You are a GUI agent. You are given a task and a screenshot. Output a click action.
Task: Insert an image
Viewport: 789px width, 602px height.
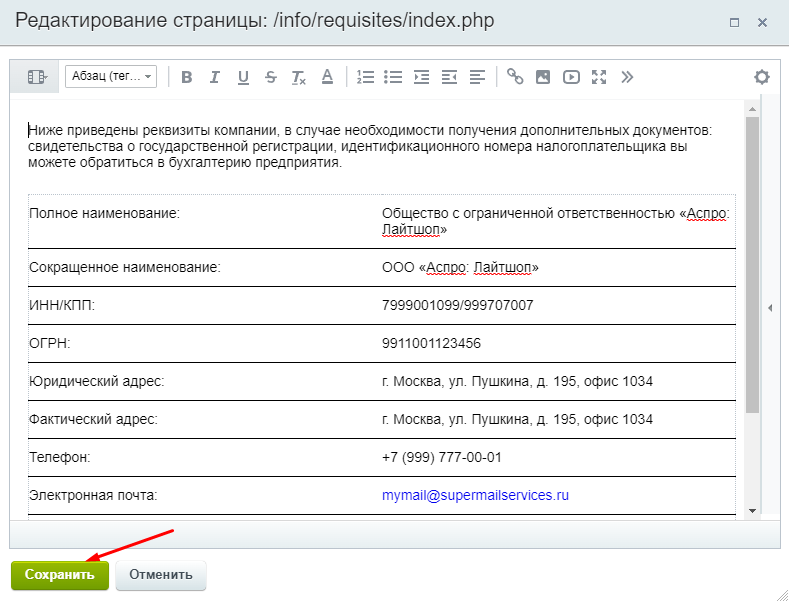point(543,77)
